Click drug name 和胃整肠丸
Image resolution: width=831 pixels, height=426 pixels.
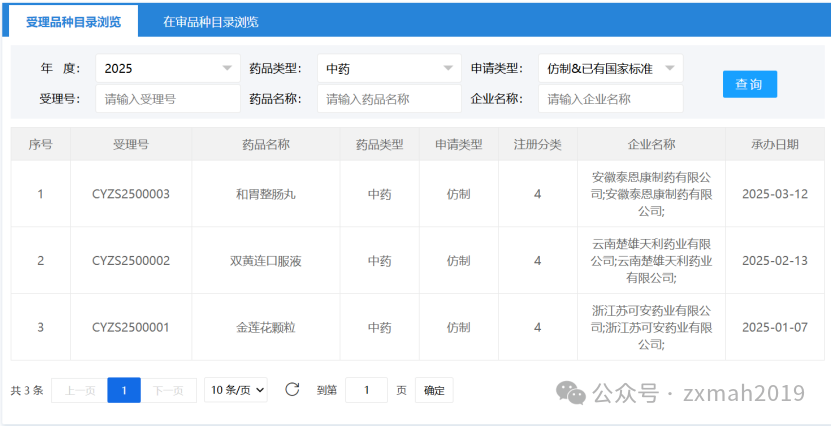pos(266,194)
